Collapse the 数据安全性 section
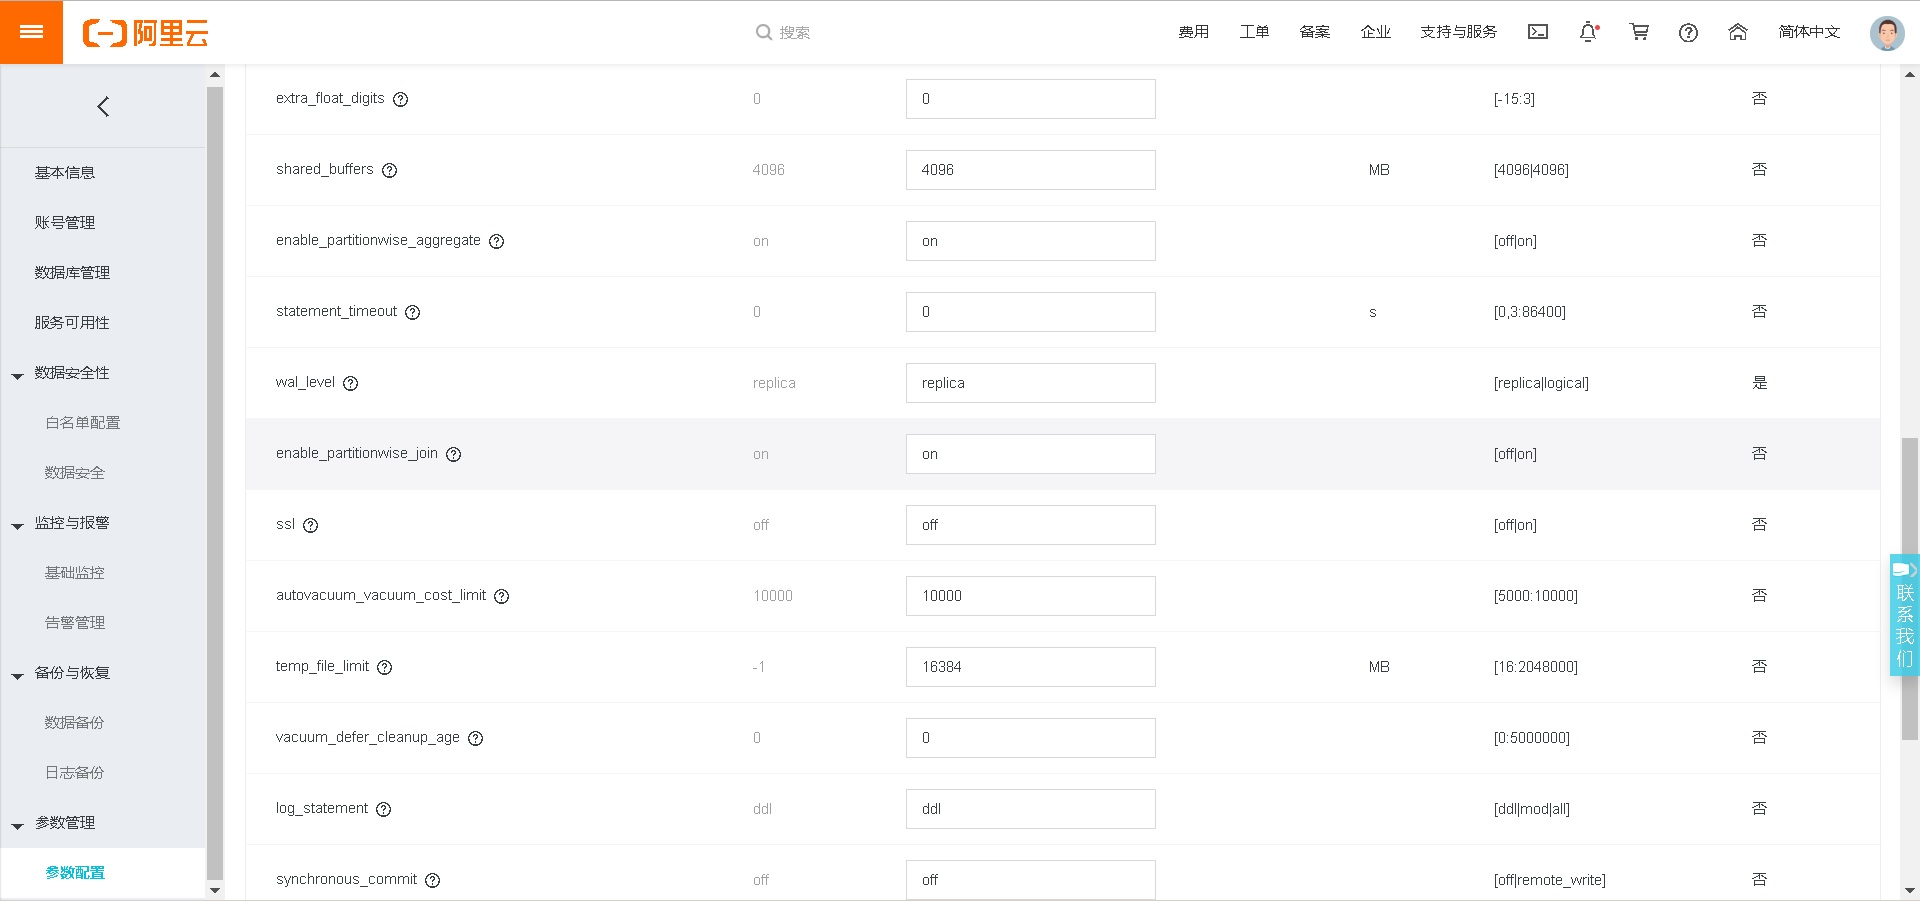1920x901 pixels. (x=17, y=376)
